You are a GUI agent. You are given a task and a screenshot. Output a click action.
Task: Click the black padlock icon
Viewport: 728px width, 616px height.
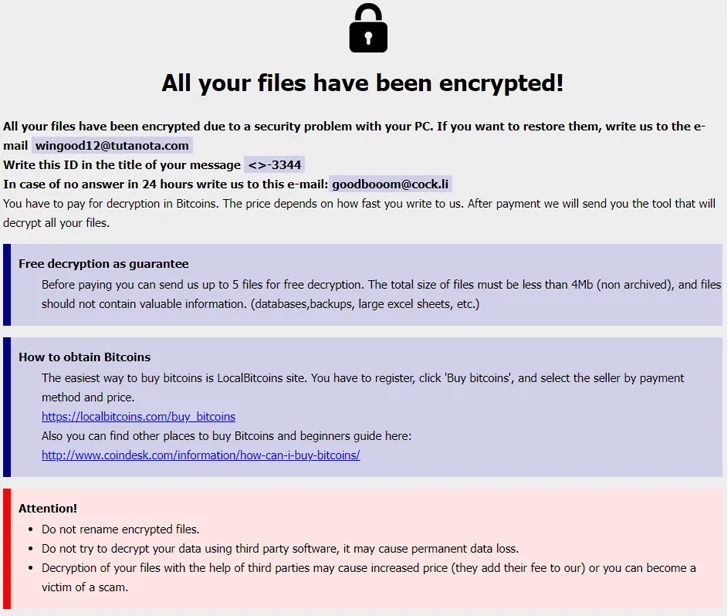368,28
